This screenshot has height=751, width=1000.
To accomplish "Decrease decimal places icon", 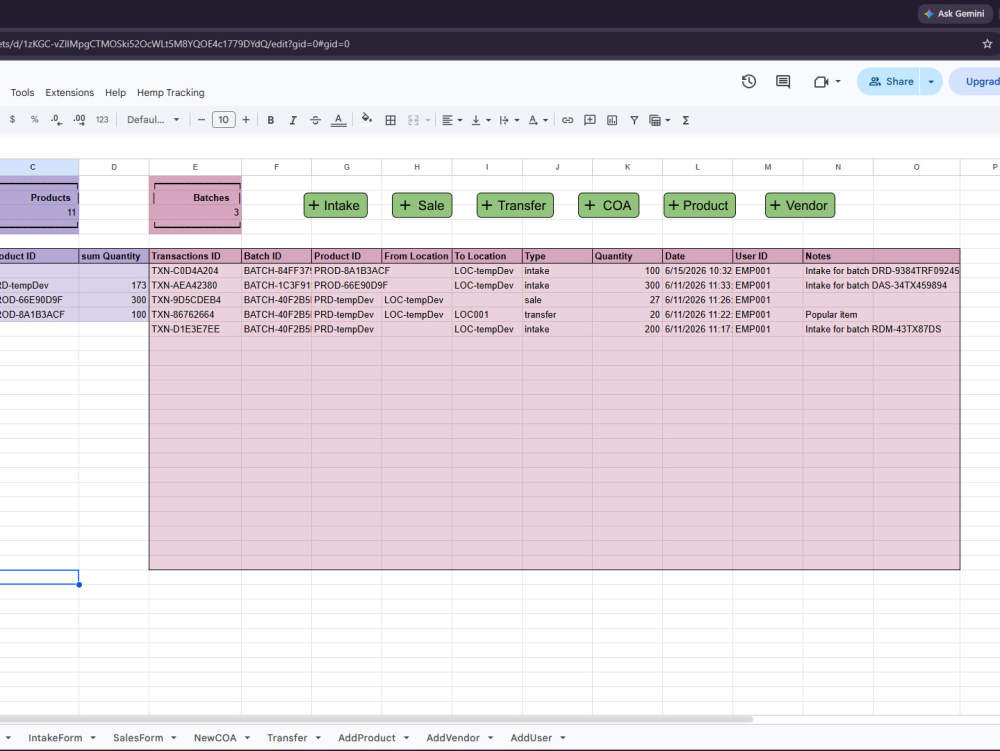I will coord(57,120).
